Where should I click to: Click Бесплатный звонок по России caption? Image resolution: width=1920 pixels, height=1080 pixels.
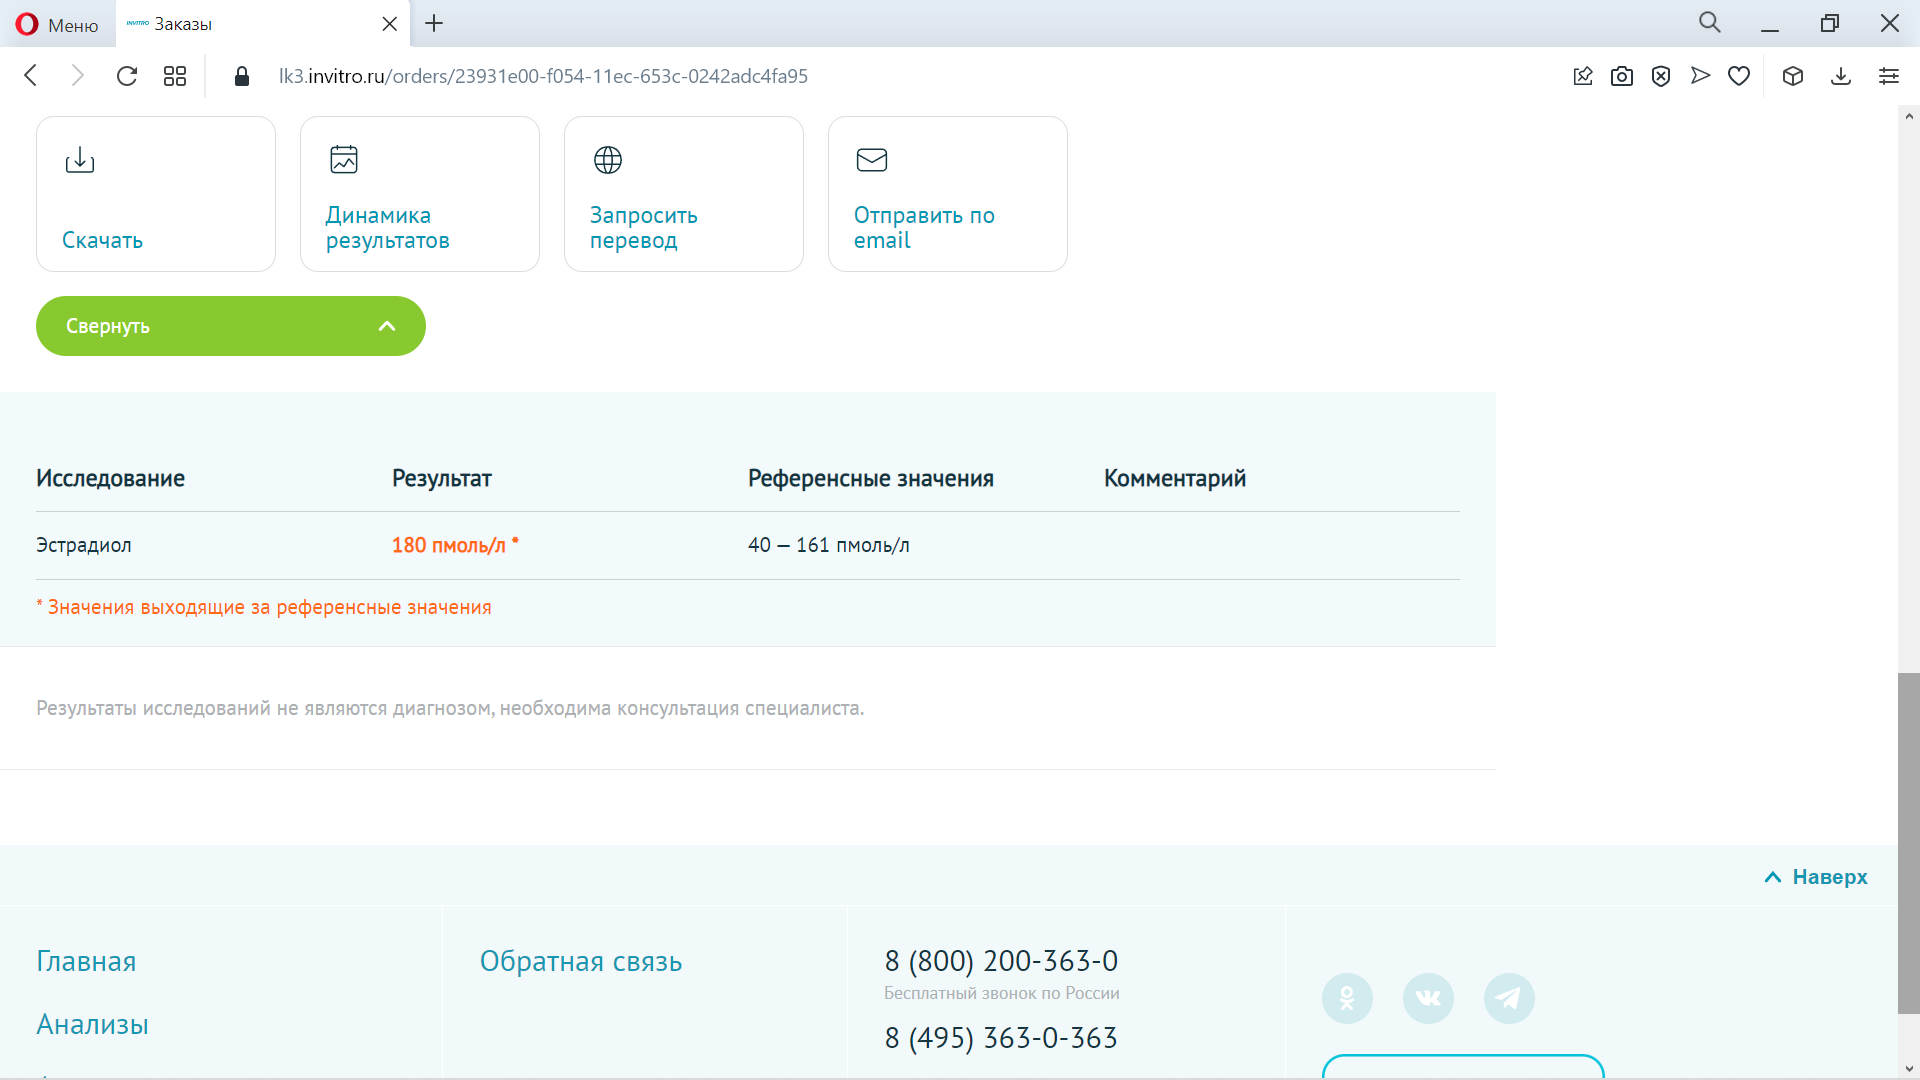point(1002,993)
